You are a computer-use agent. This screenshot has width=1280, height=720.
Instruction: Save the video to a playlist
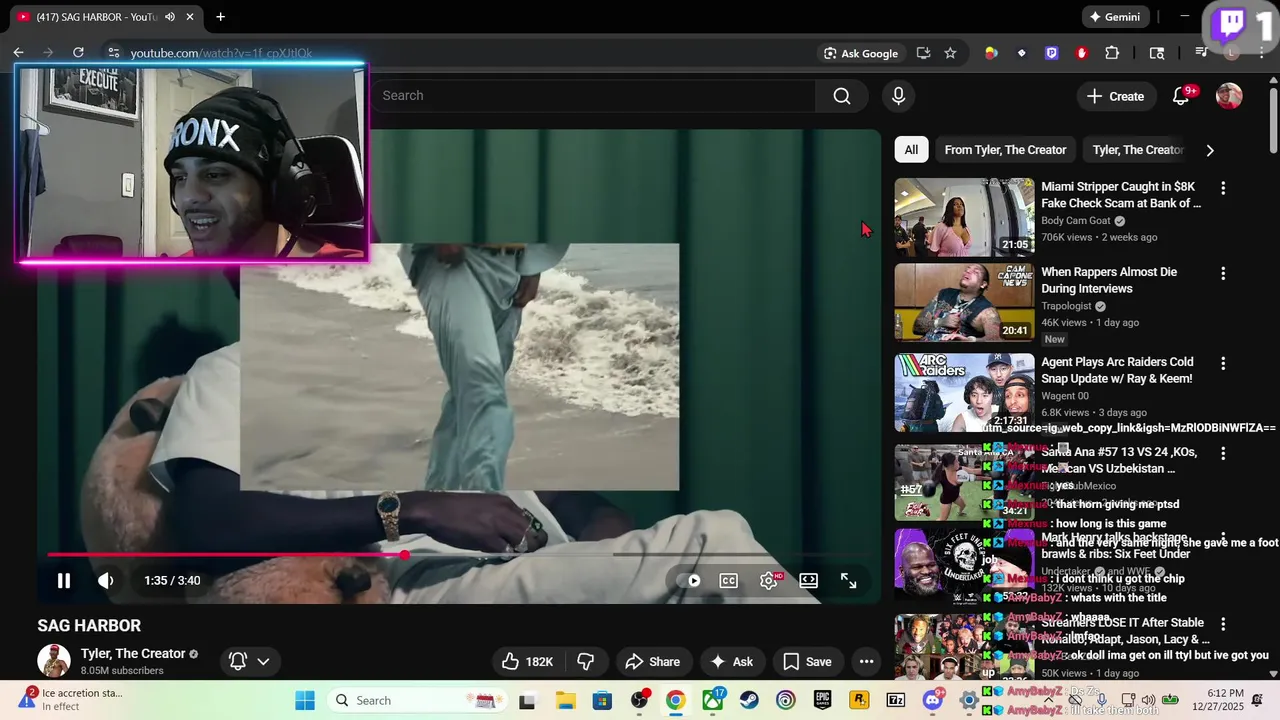[x=807, y=661]
